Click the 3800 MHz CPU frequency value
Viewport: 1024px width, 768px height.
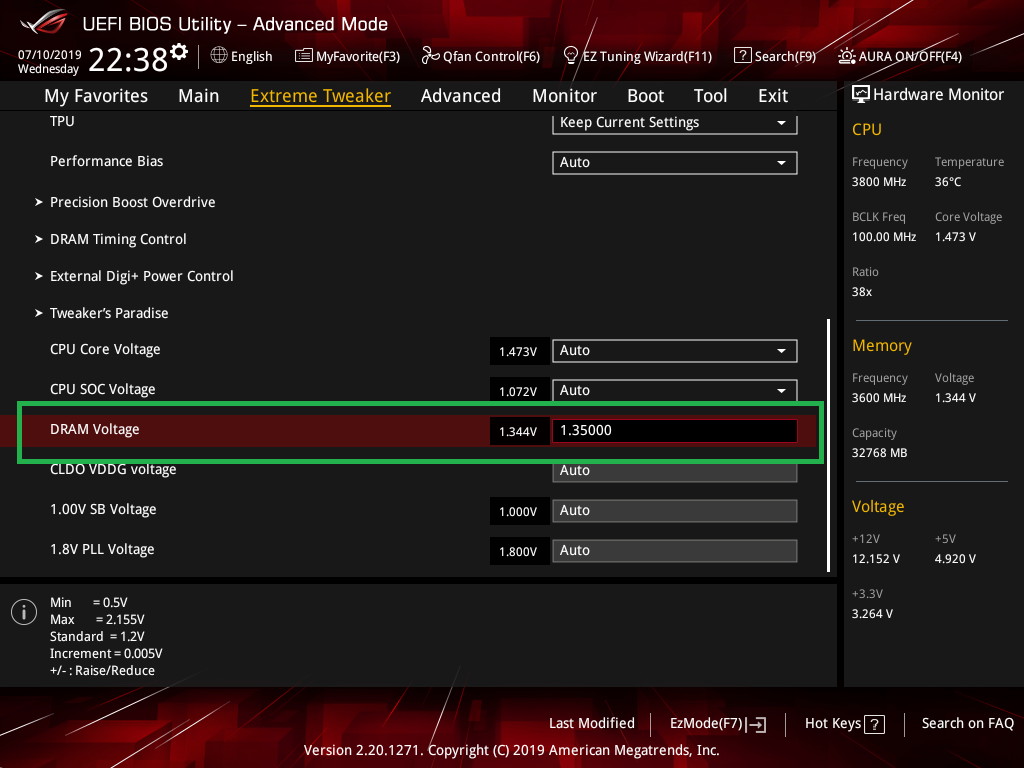coord(879,182)
